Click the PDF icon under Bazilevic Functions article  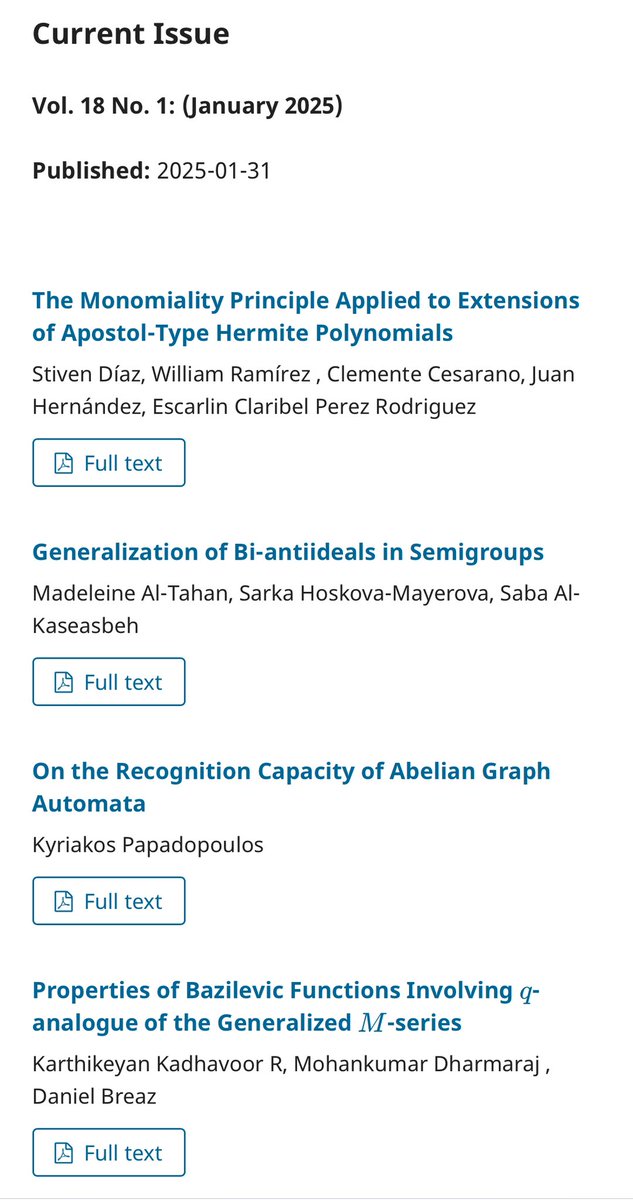tap(63, 1153)
